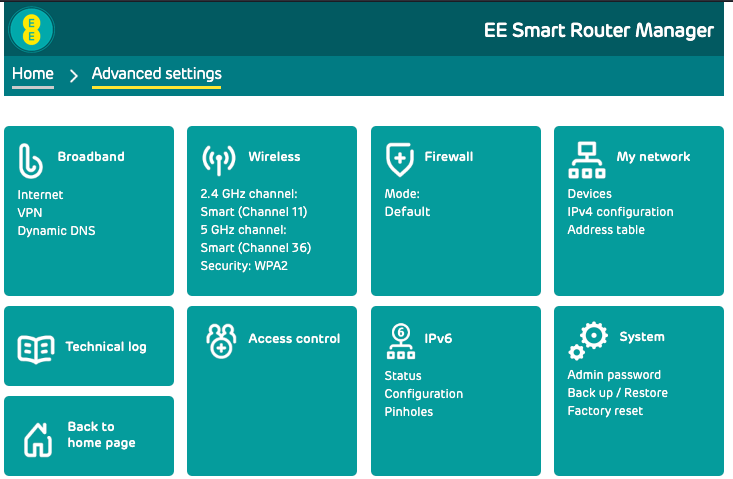Screen dimensions: 733x479
Task: Click the Back to home page house icon
Action: (x=37, y=437)
